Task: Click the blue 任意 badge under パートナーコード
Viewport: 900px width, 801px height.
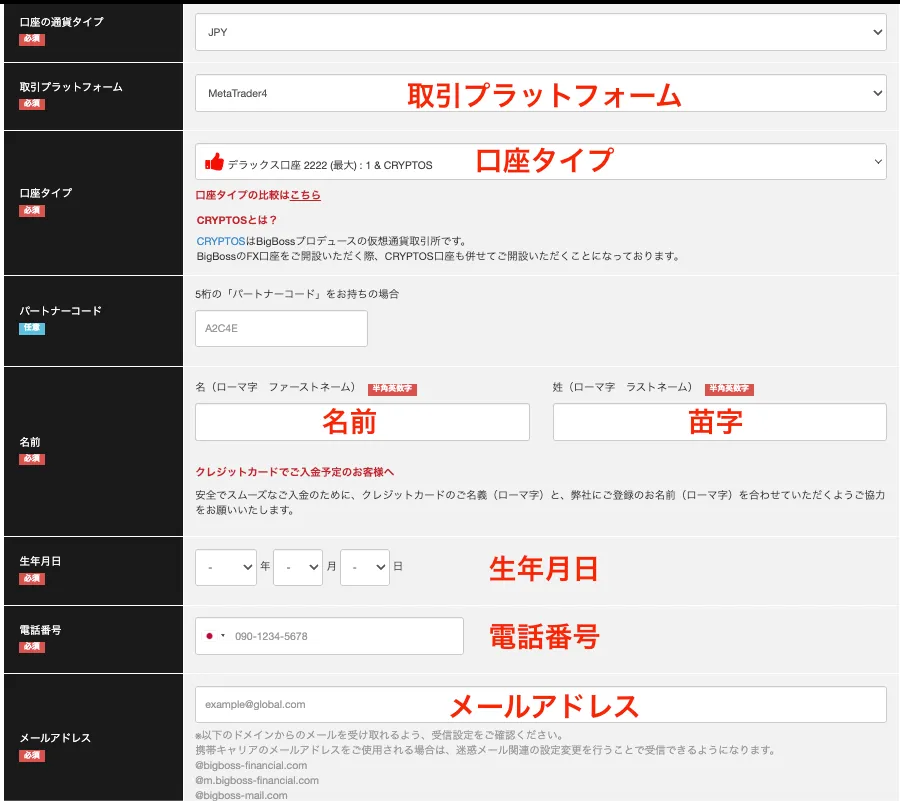Action: 31,328
